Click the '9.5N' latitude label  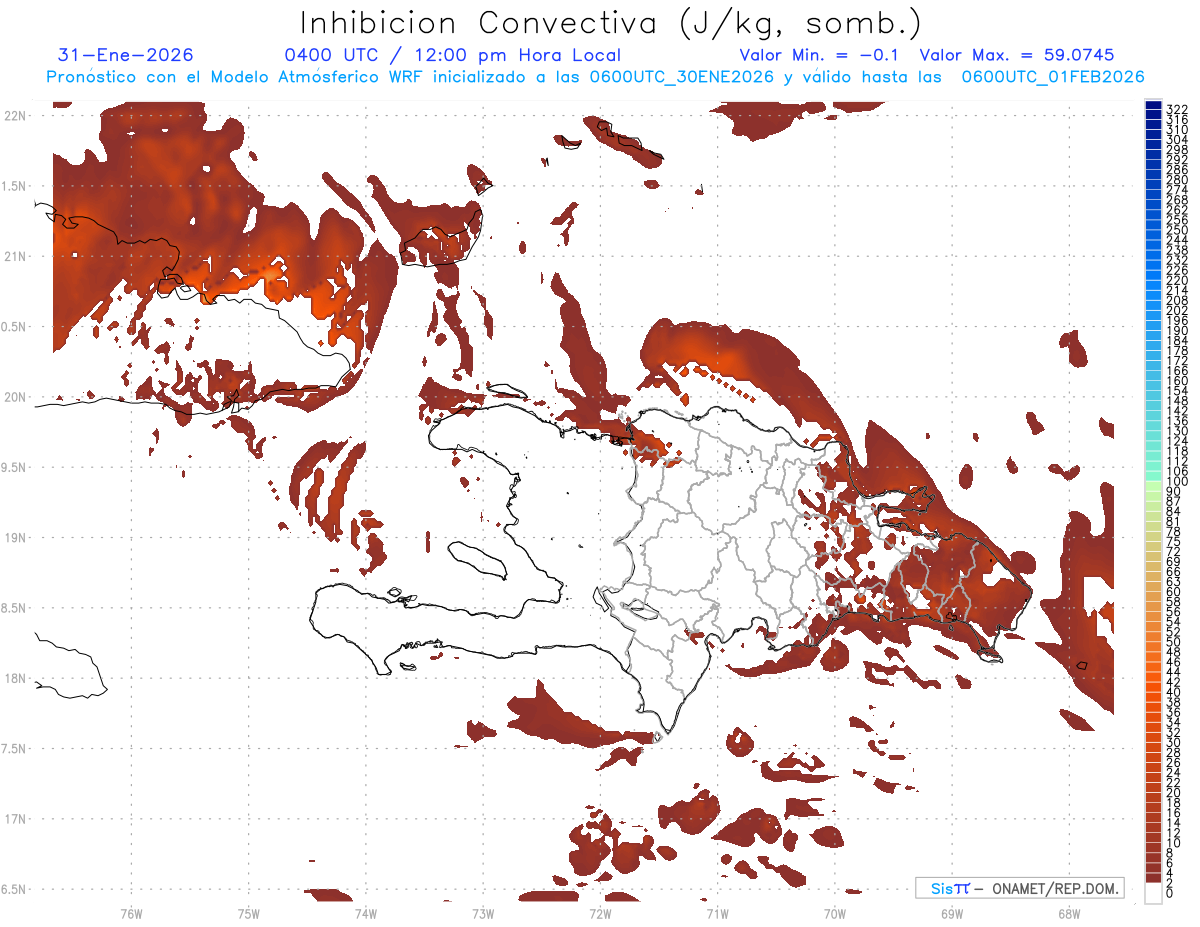[x=15, y=467]
